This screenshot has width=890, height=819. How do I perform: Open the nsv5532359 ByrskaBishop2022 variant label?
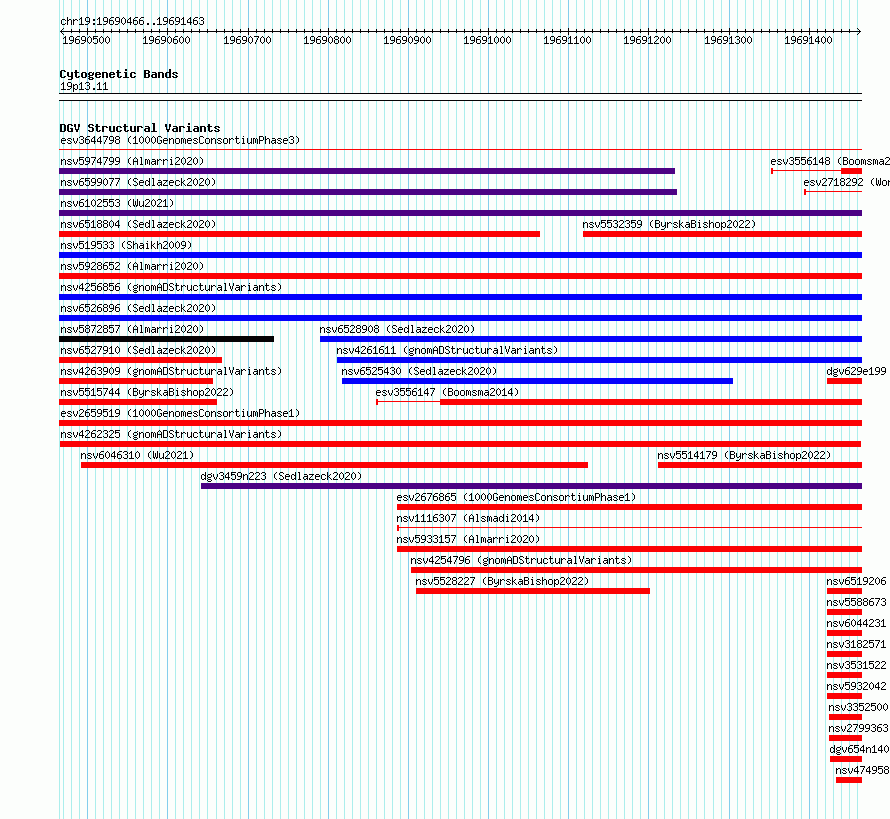click(x=669, y=224)
